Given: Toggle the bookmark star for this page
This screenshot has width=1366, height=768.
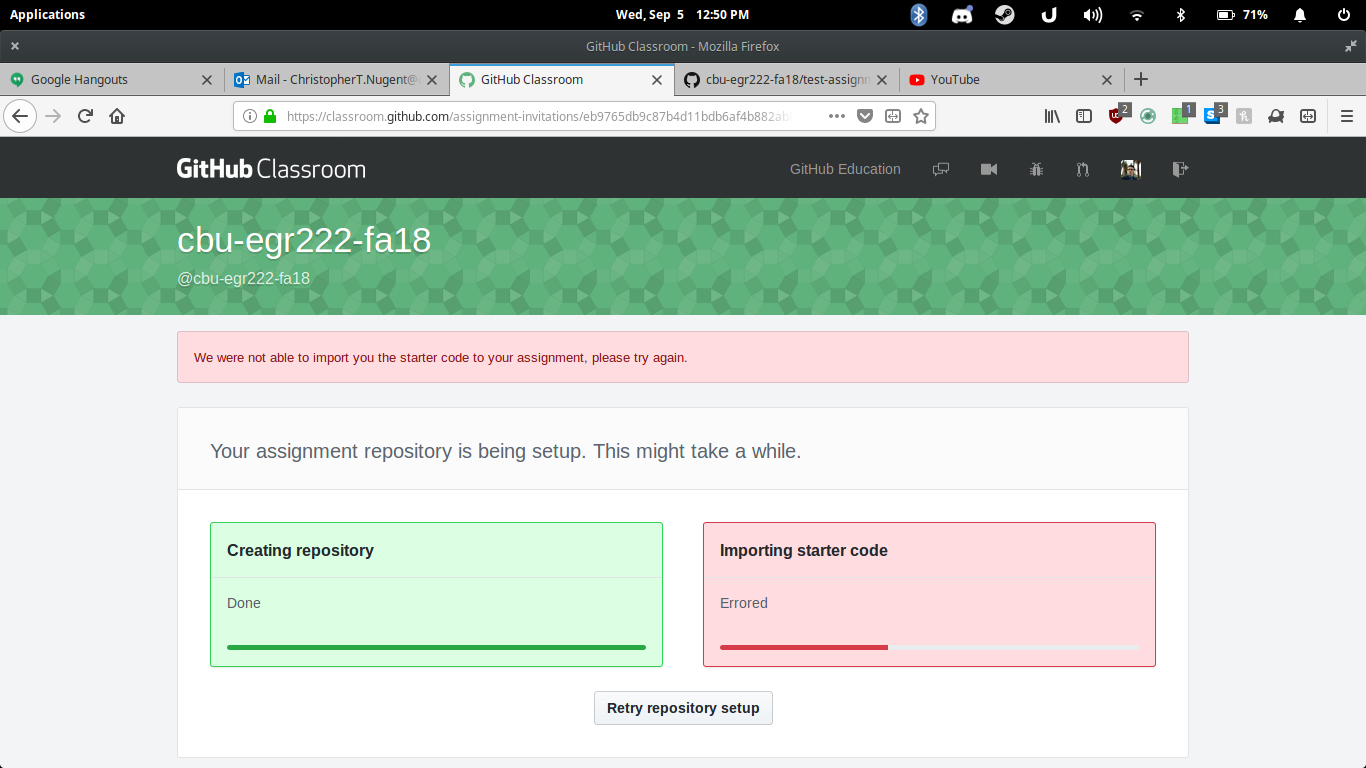Looking at the screenshot, I should [x=920, y=116].
